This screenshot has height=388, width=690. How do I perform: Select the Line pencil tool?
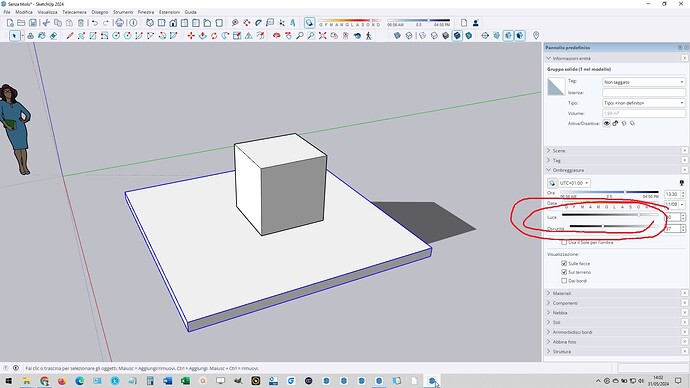tap(70, 36)
